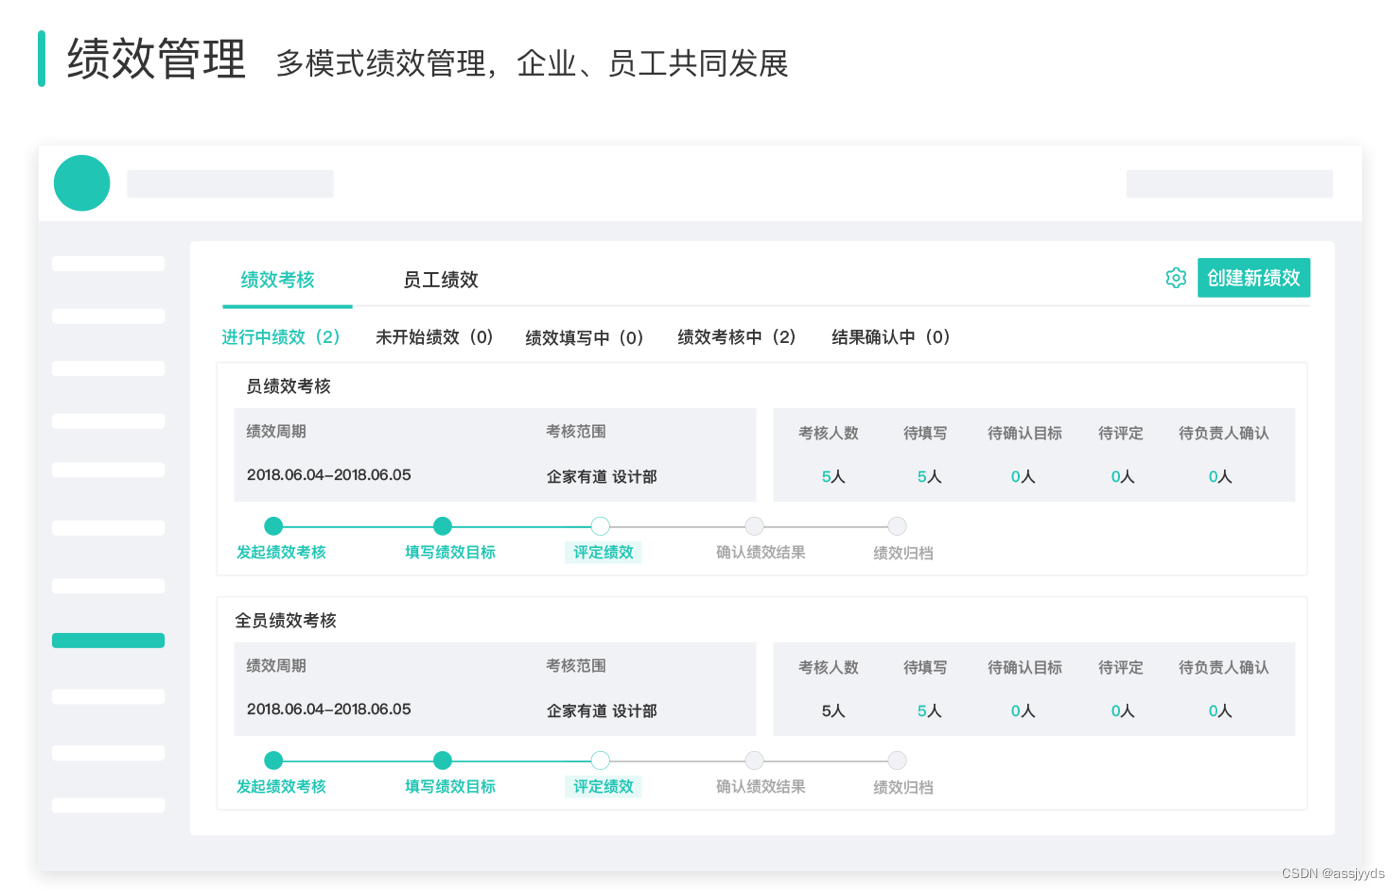Viewport: 1400px width, 890px height.
Task: Click the 创建新绩效 button
Action: click(1254, 278)
